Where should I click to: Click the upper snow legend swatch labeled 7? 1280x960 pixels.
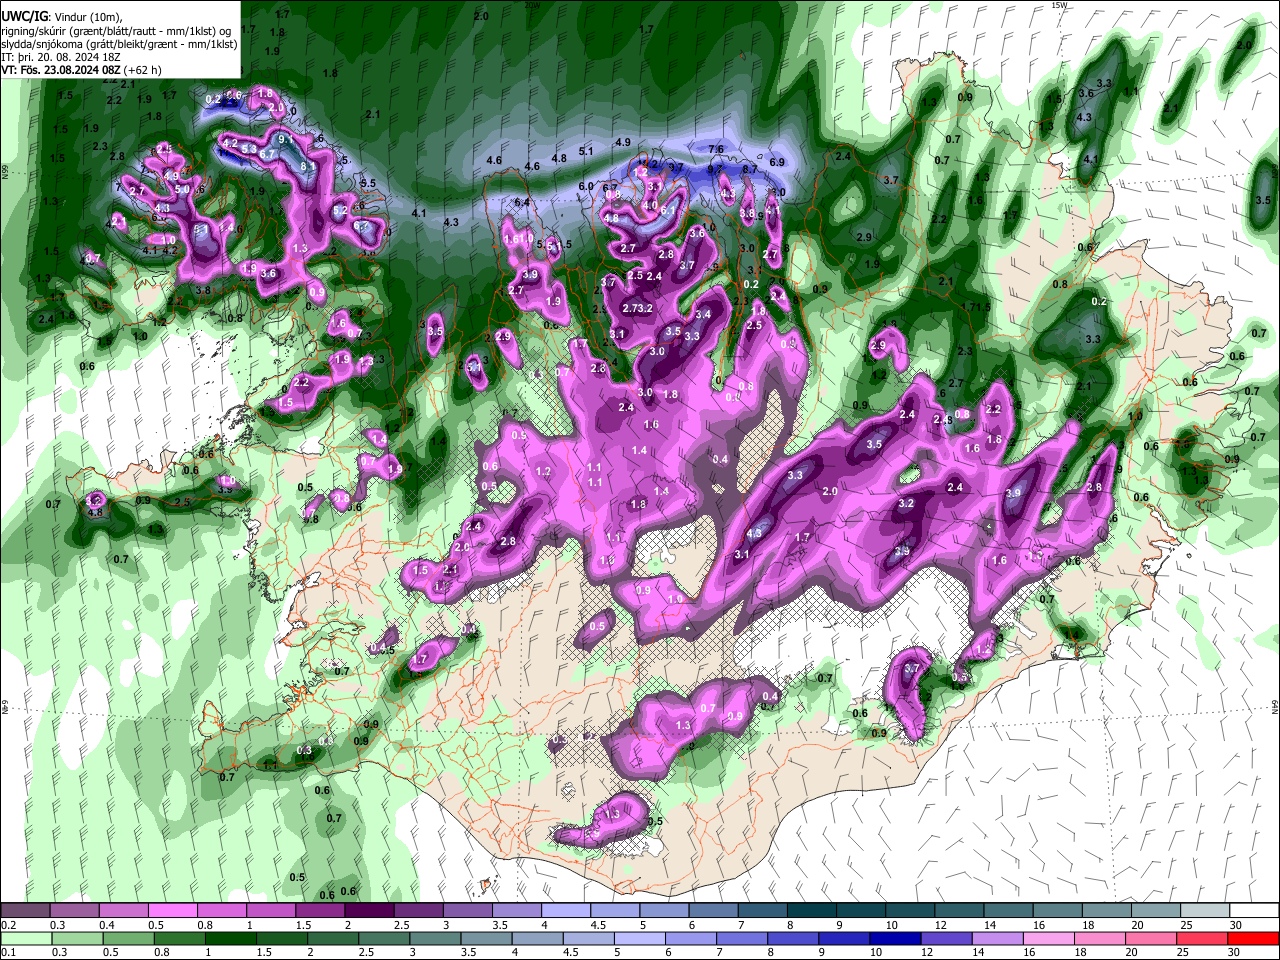pyautogui.click(x=761, y=911)
